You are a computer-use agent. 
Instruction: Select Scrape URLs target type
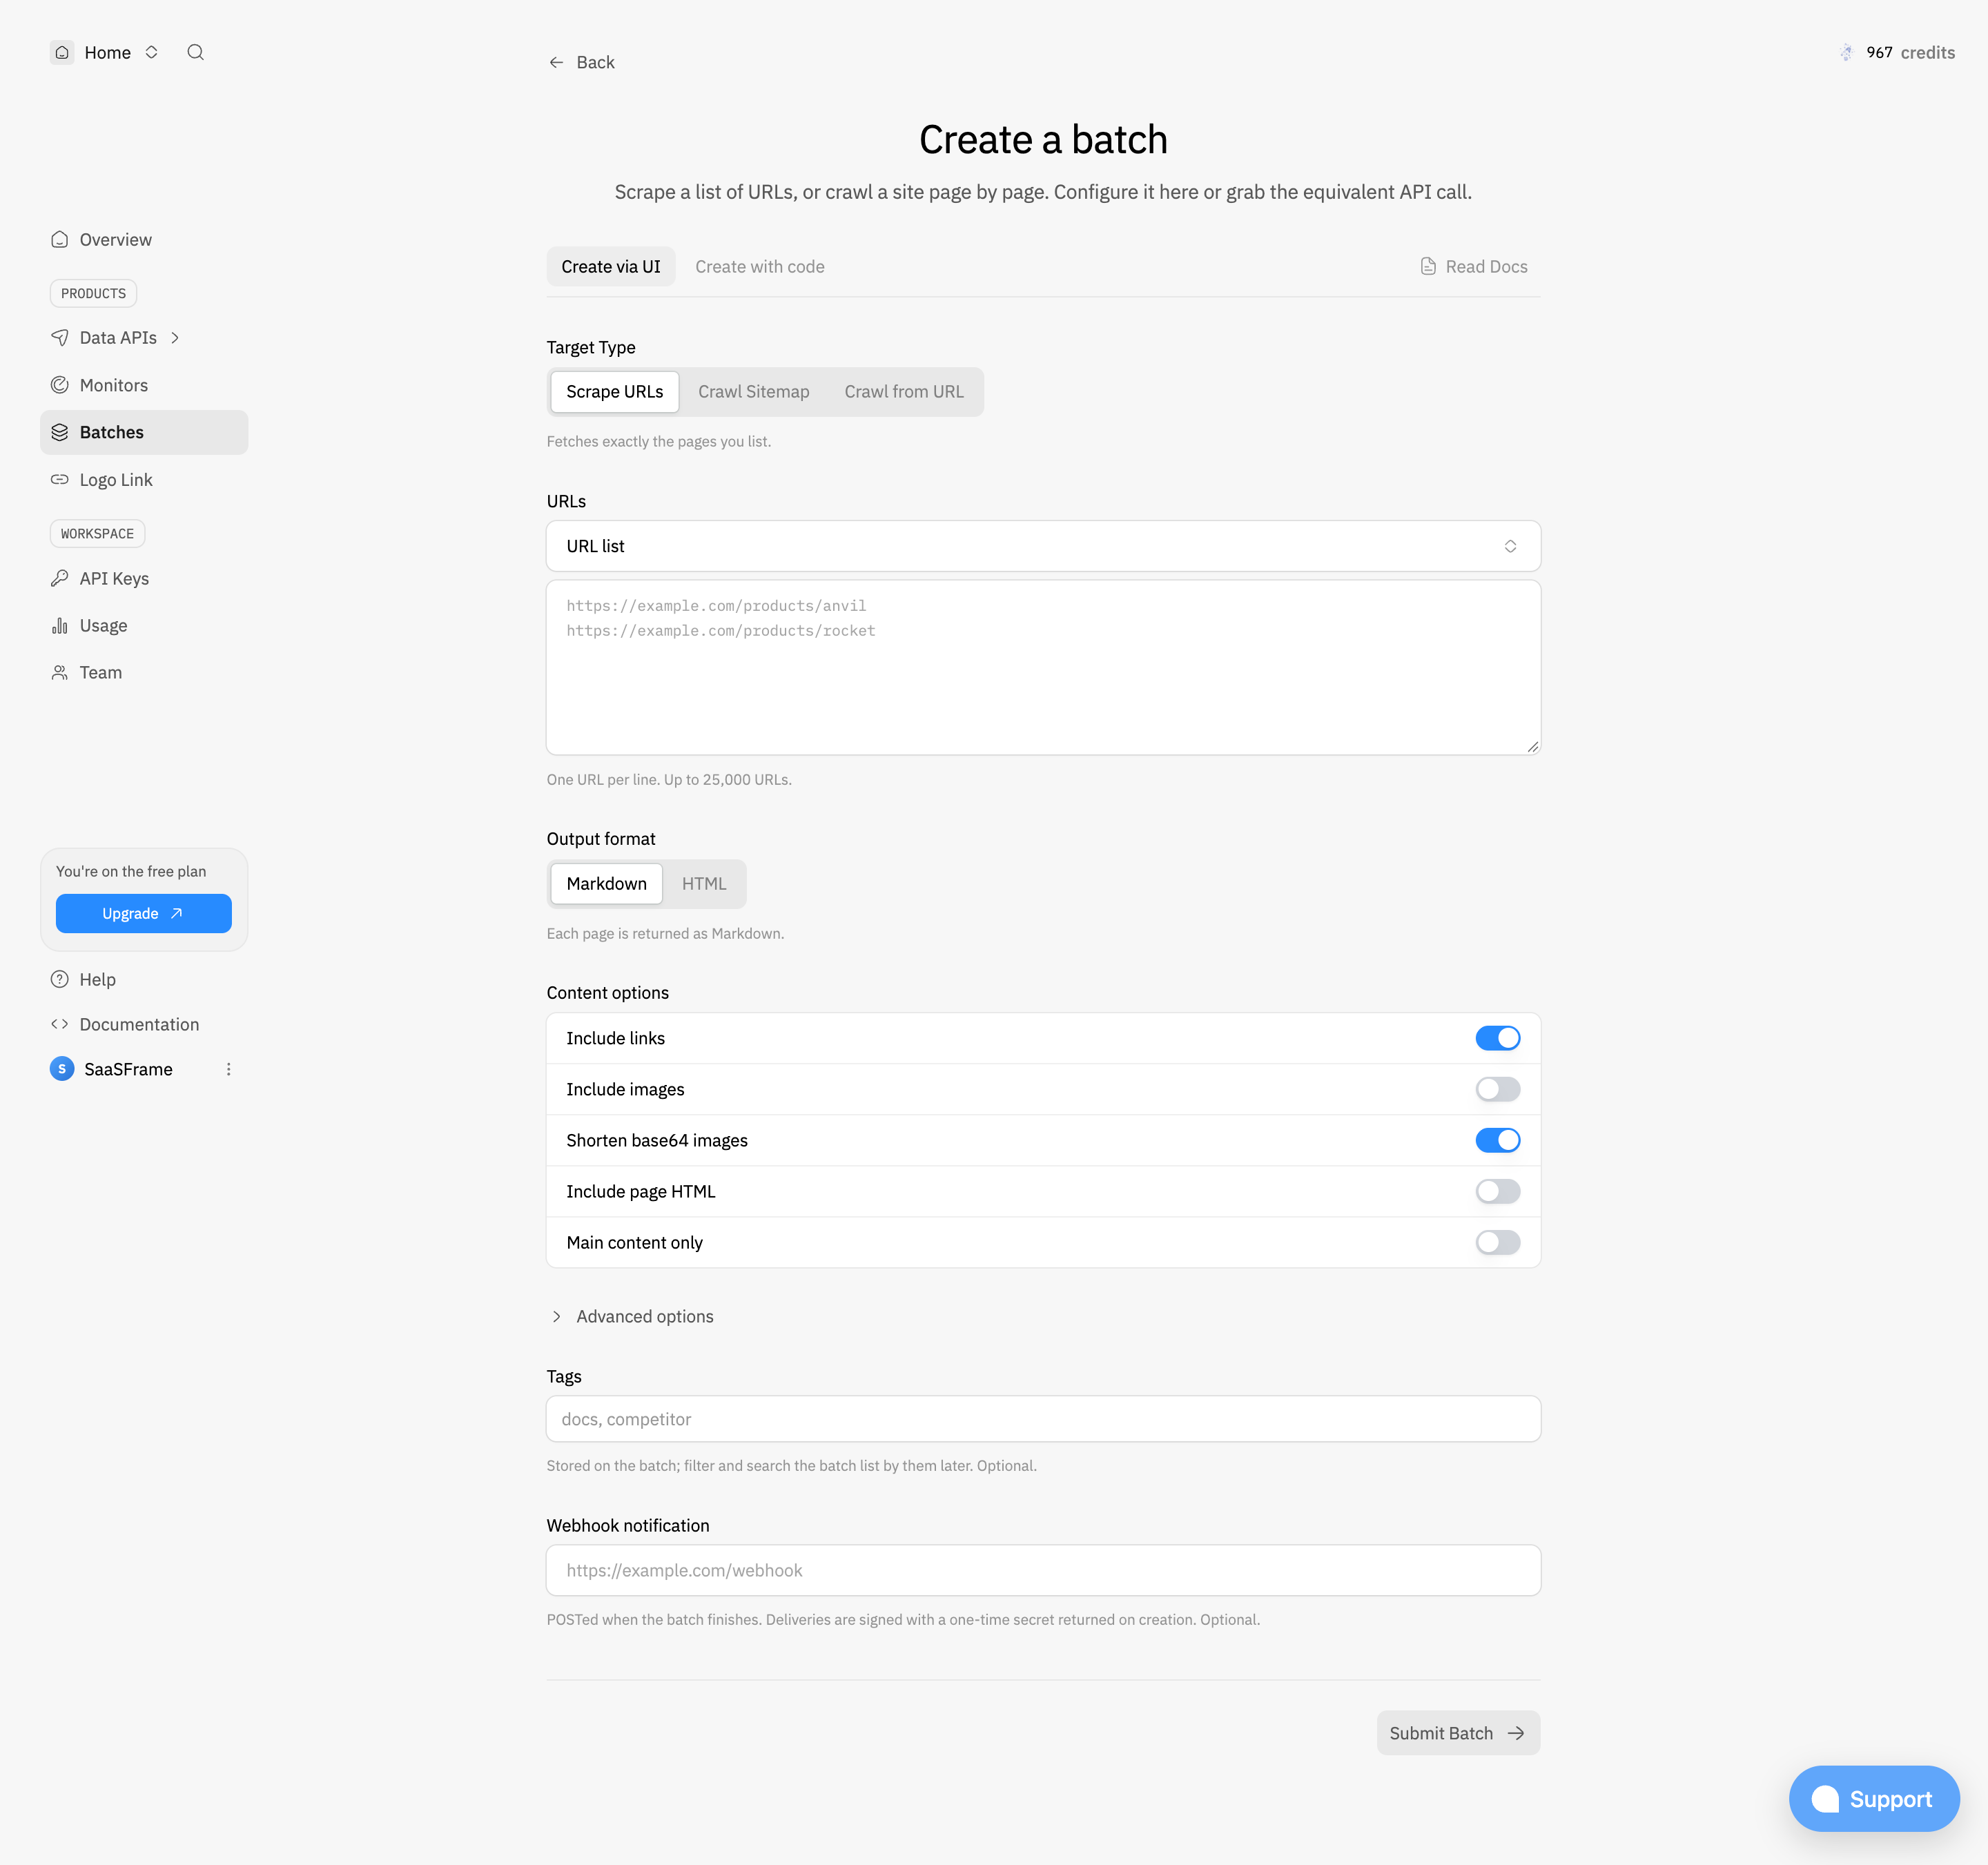pyautogui.click(x=615, y=392)
